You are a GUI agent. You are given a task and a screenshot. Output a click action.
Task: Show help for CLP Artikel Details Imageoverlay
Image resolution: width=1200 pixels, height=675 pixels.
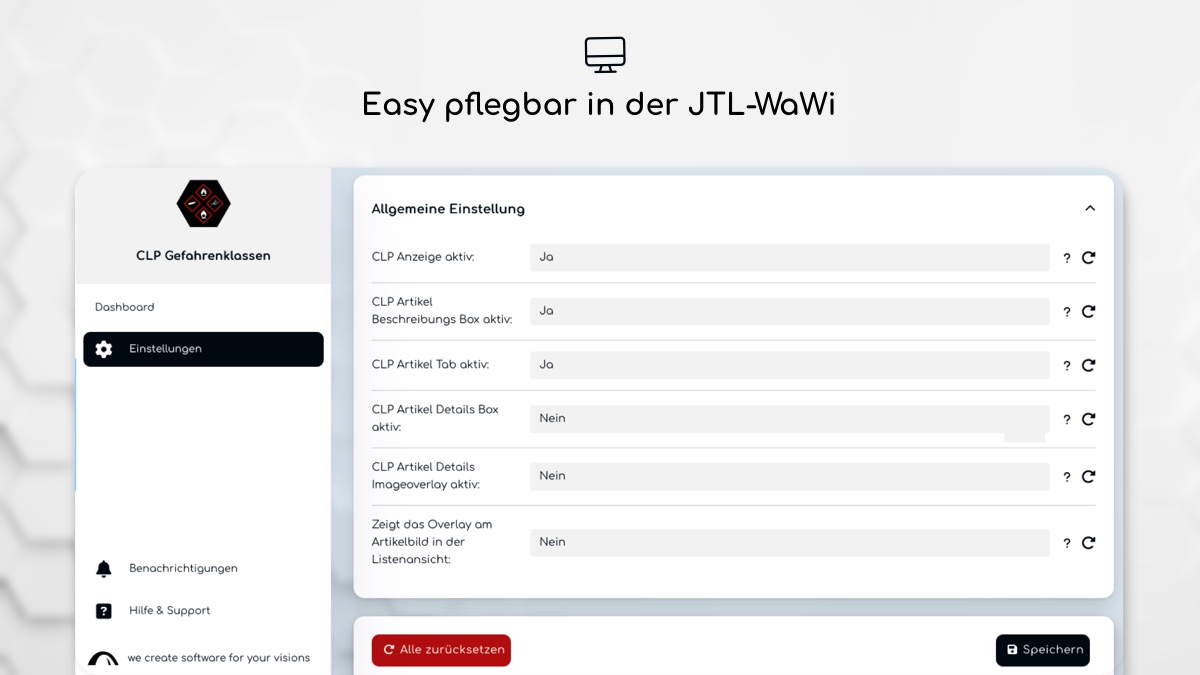coord(1067,478)
